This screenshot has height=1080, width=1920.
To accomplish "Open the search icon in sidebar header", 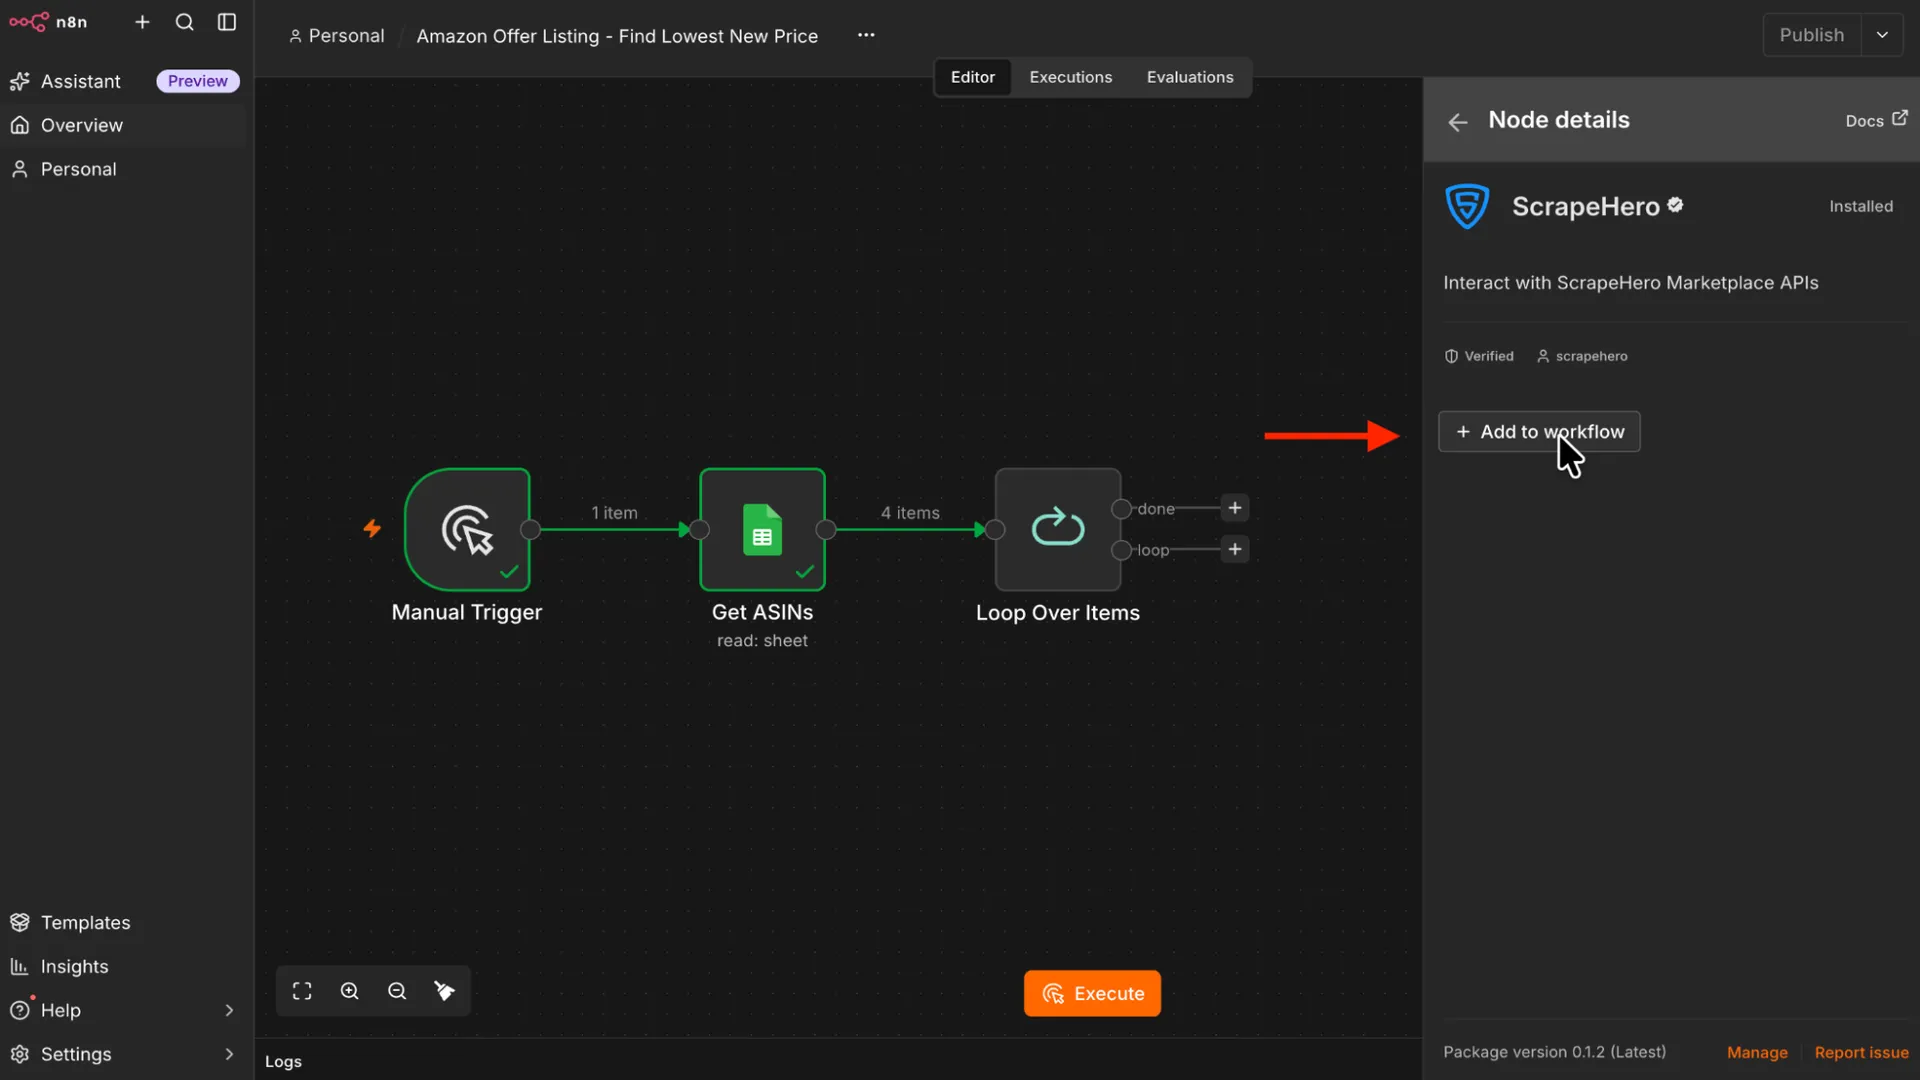I will tap(185, 22).
